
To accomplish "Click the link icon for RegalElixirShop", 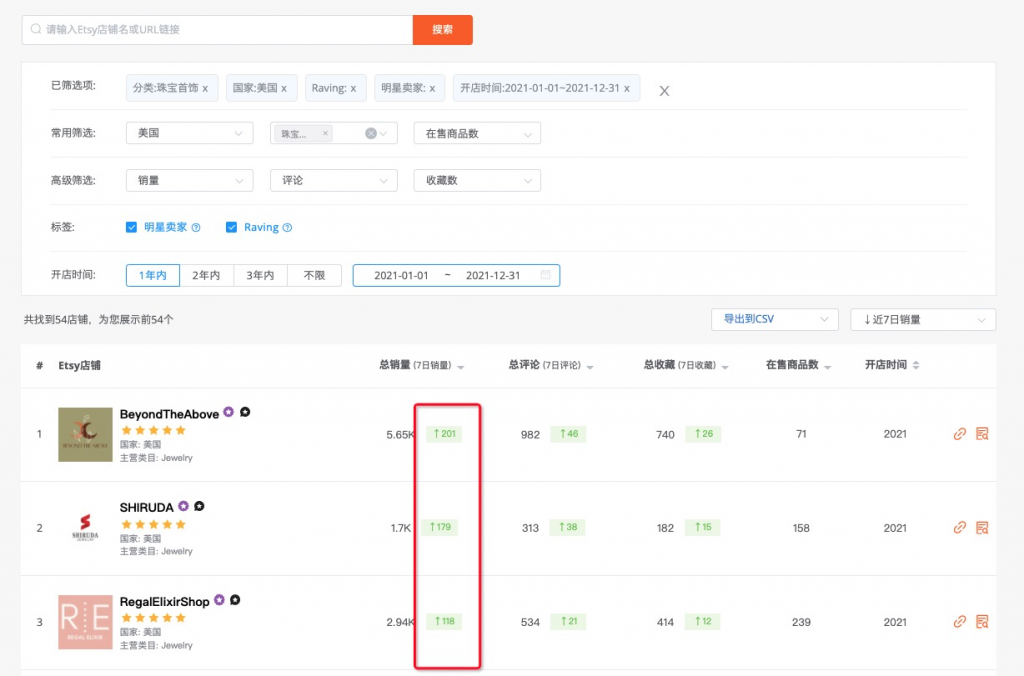I will [959, 622].
